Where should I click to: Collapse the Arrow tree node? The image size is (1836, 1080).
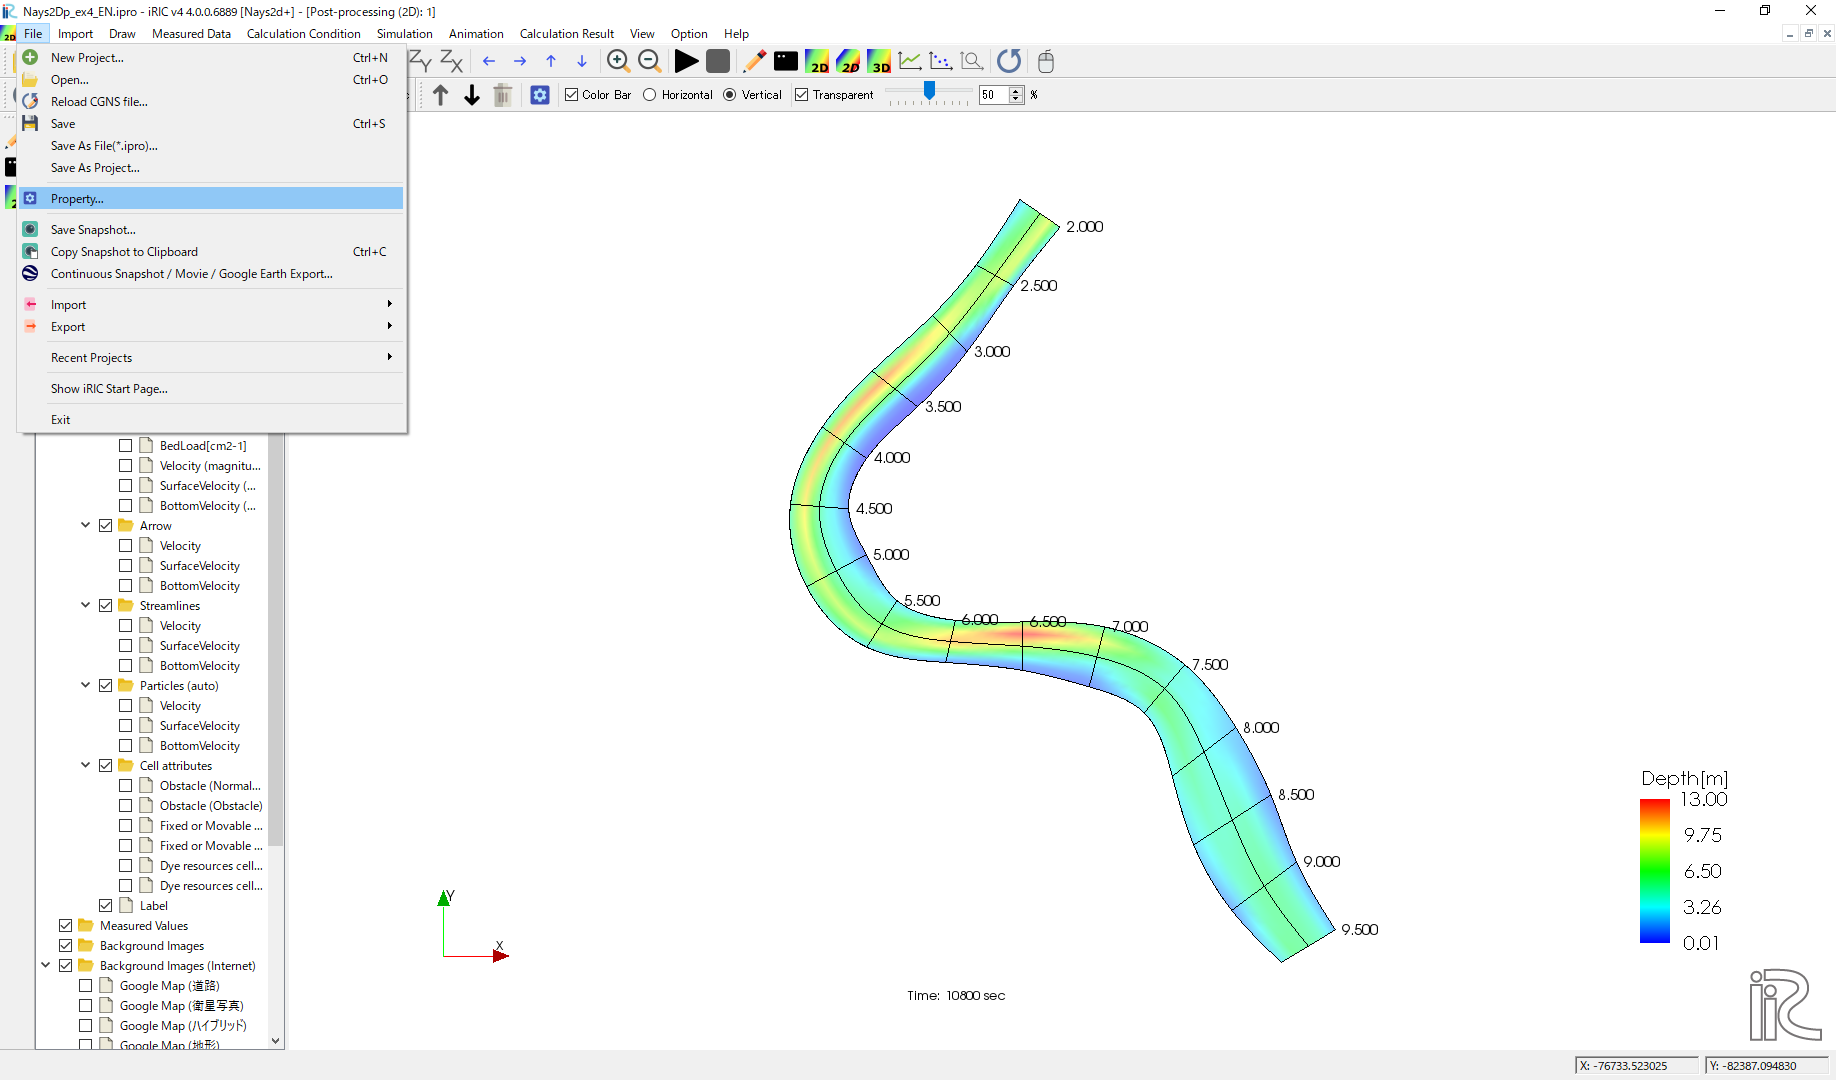(x=86, y=526)
